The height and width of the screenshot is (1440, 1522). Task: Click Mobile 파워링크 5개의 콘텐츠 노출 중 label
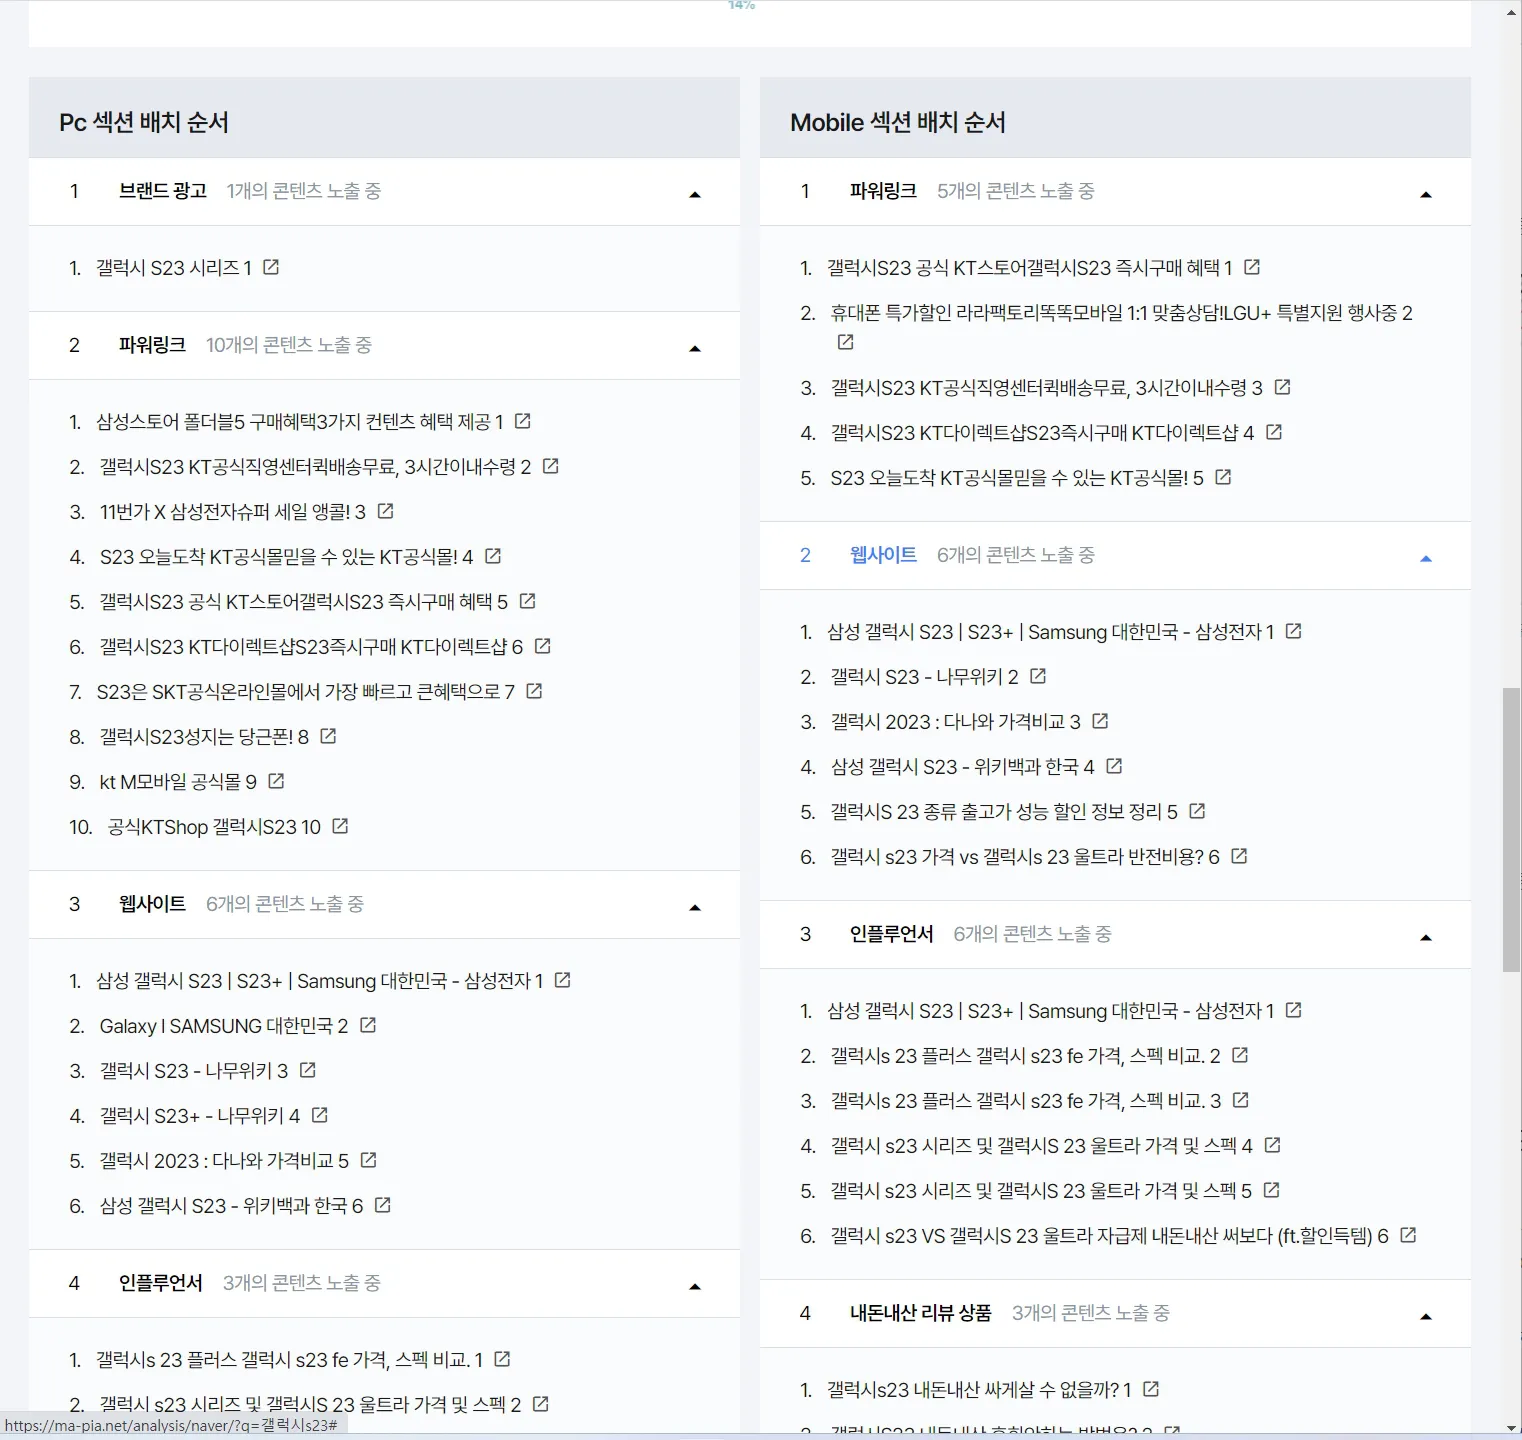(1016, 190)
